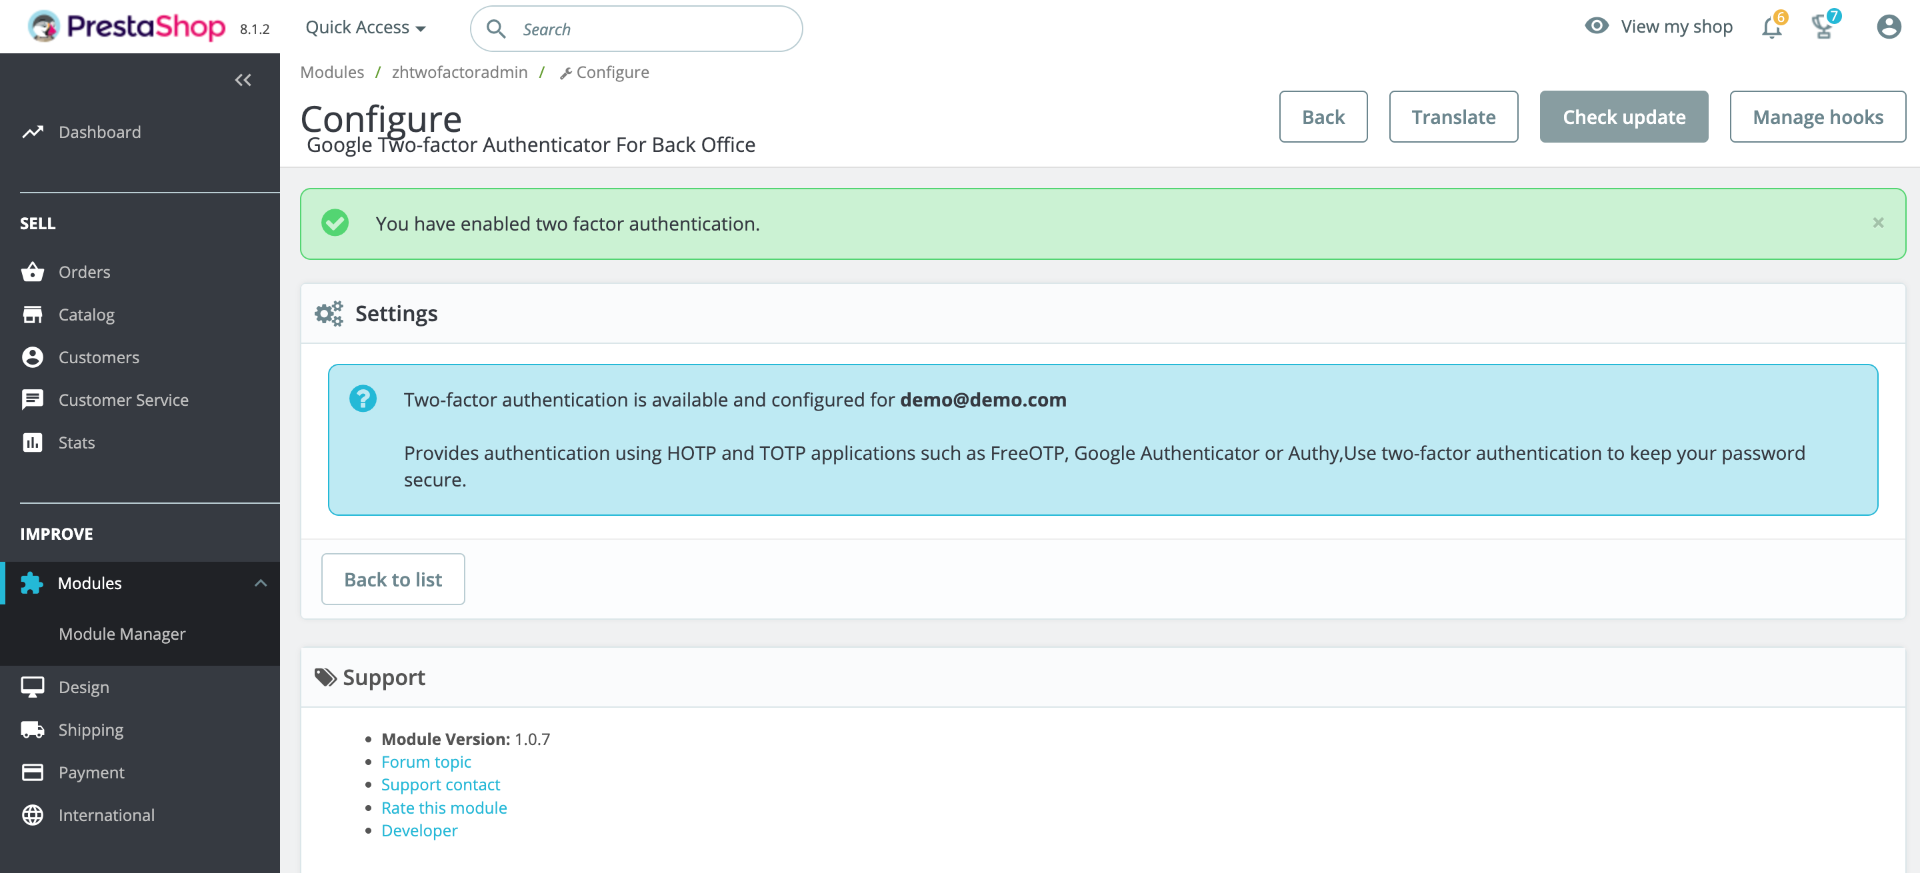The width and height of the screenshot is (1920, 873).
Task: Click Check update button
Action: point(1624,117)
